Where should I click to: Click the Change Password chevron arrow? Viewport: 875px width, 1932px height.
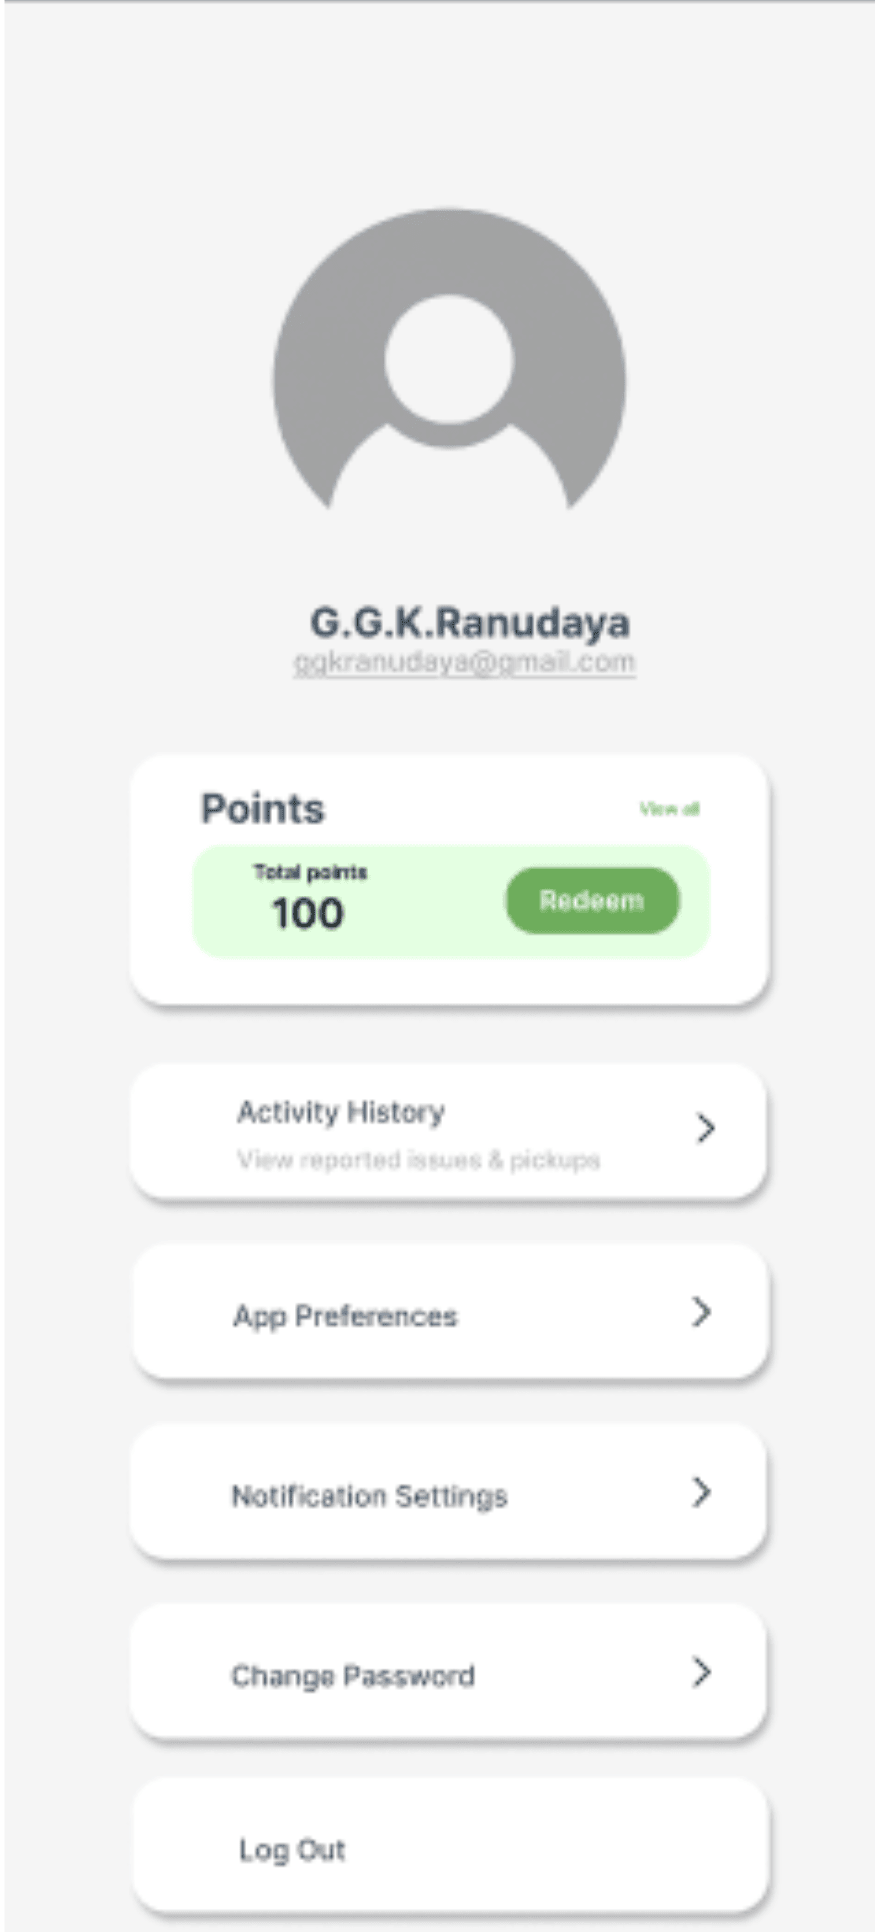coord(702,1672)
